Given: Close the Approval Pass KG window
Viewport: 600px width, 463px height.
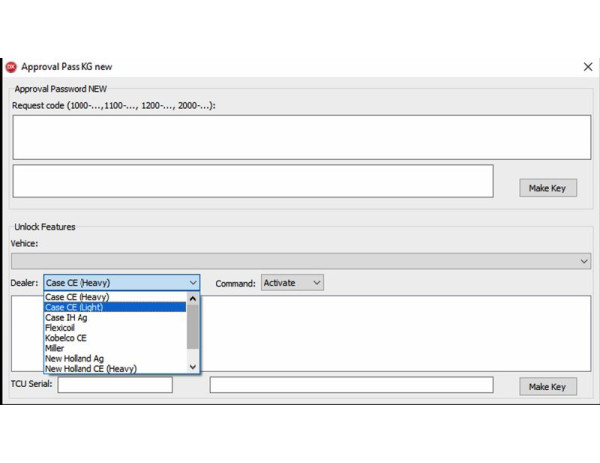Looking at the screenshot, I should click(x=587, y=67).
